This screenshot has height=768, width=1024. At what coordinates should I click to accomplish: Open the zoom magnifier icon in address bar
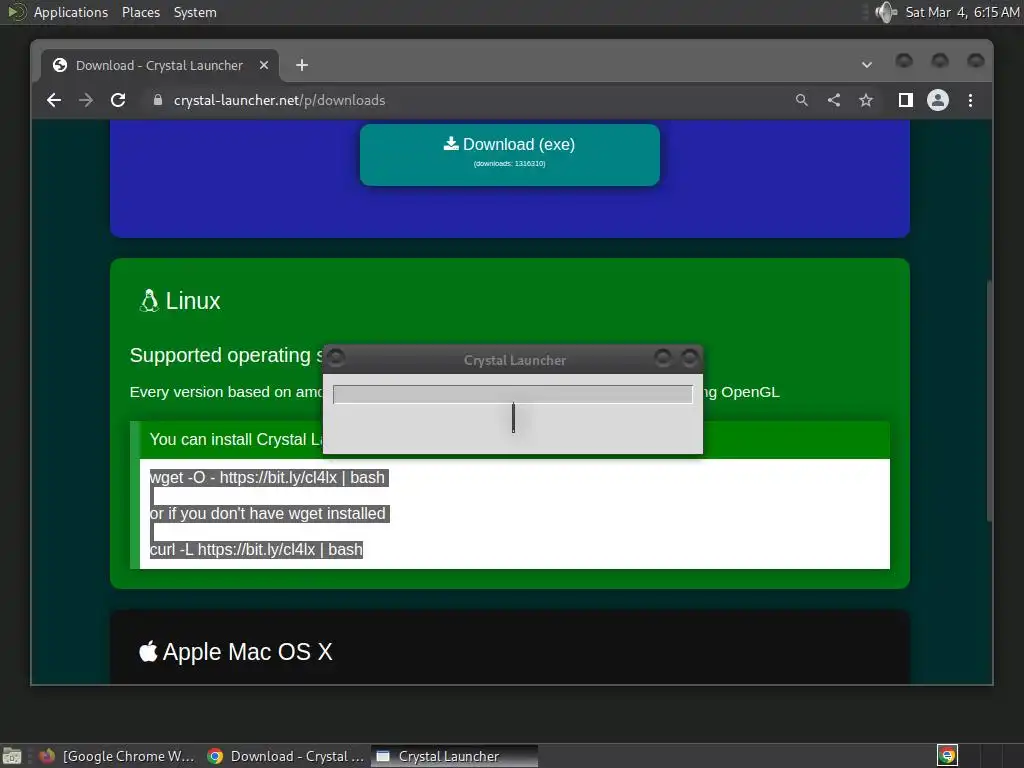point(802,100)
